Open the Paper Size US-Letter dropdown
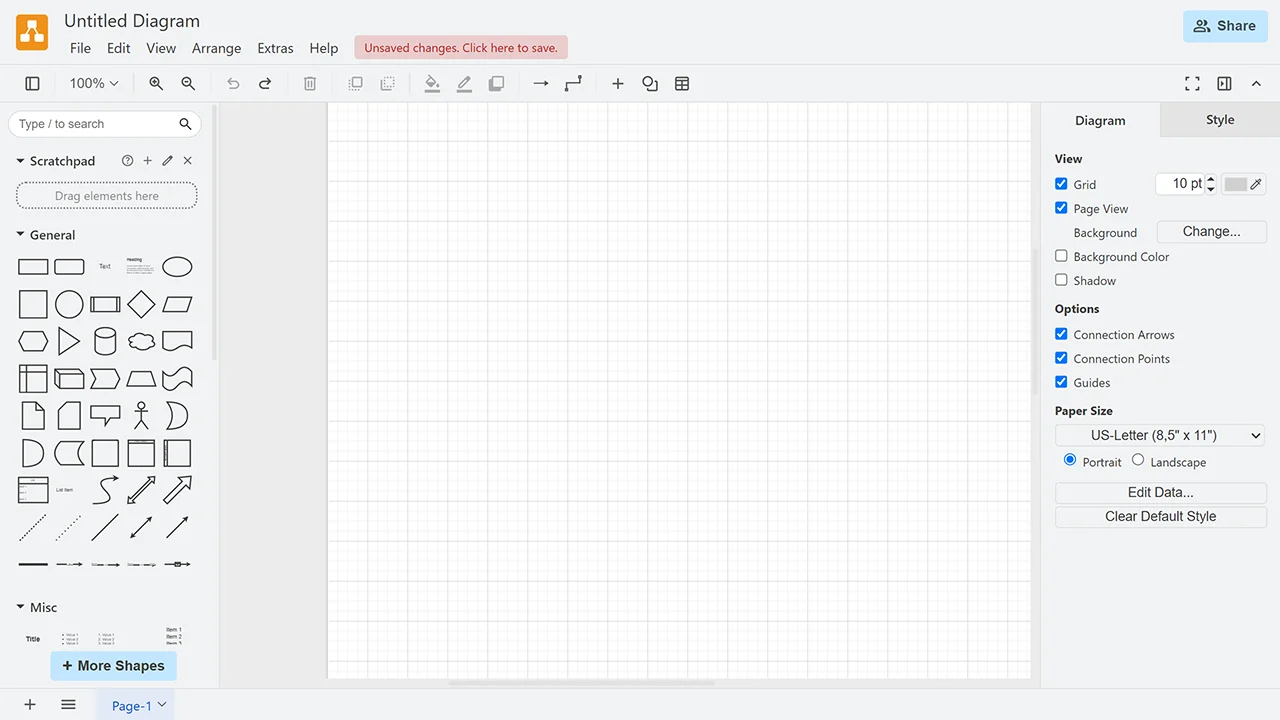This screenshot has height=720, width=1280. 1160,435
